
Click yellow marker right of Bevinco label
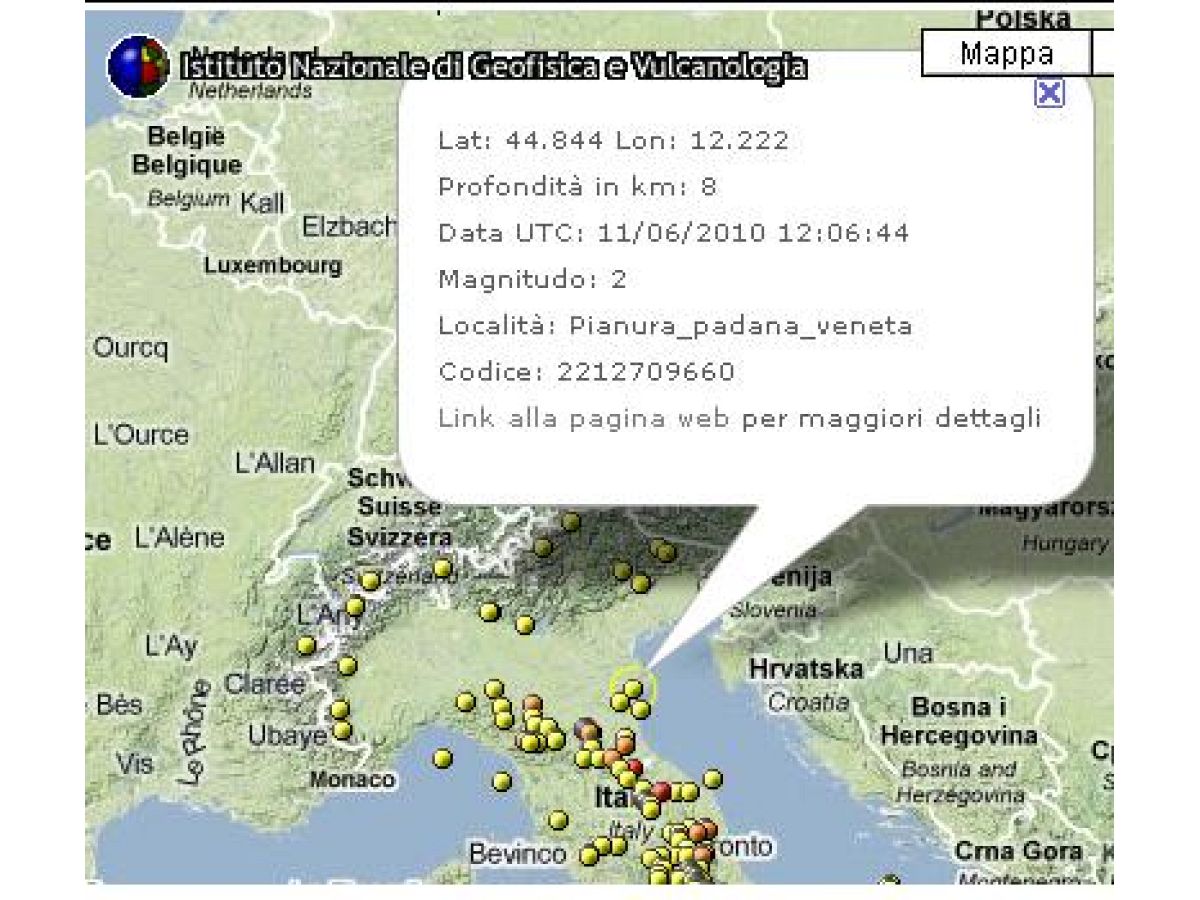pyautogui.click(x=589, y=856)
